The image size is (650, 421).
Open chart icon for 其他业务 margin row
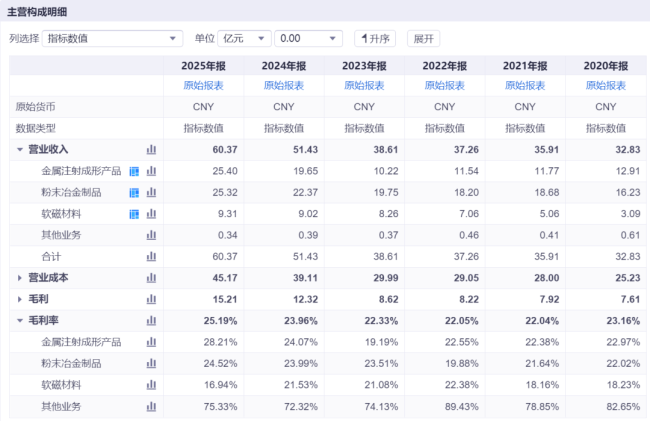(151, 406)
